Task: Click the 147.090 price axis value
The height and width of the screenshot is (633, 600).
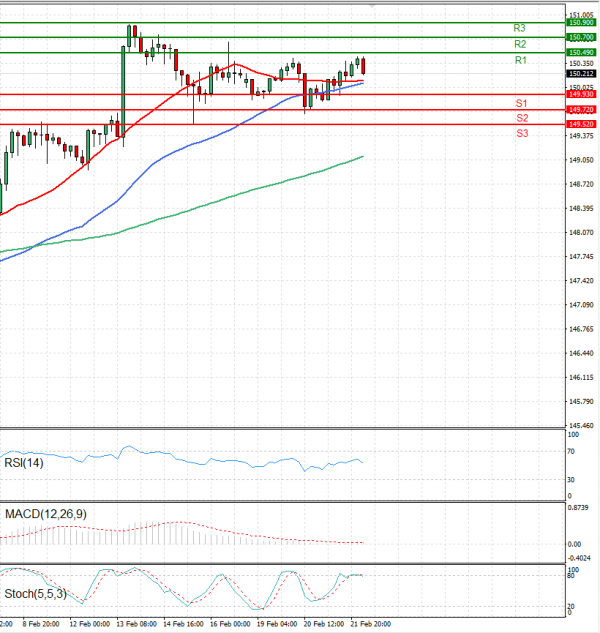Action: [581, 305]
